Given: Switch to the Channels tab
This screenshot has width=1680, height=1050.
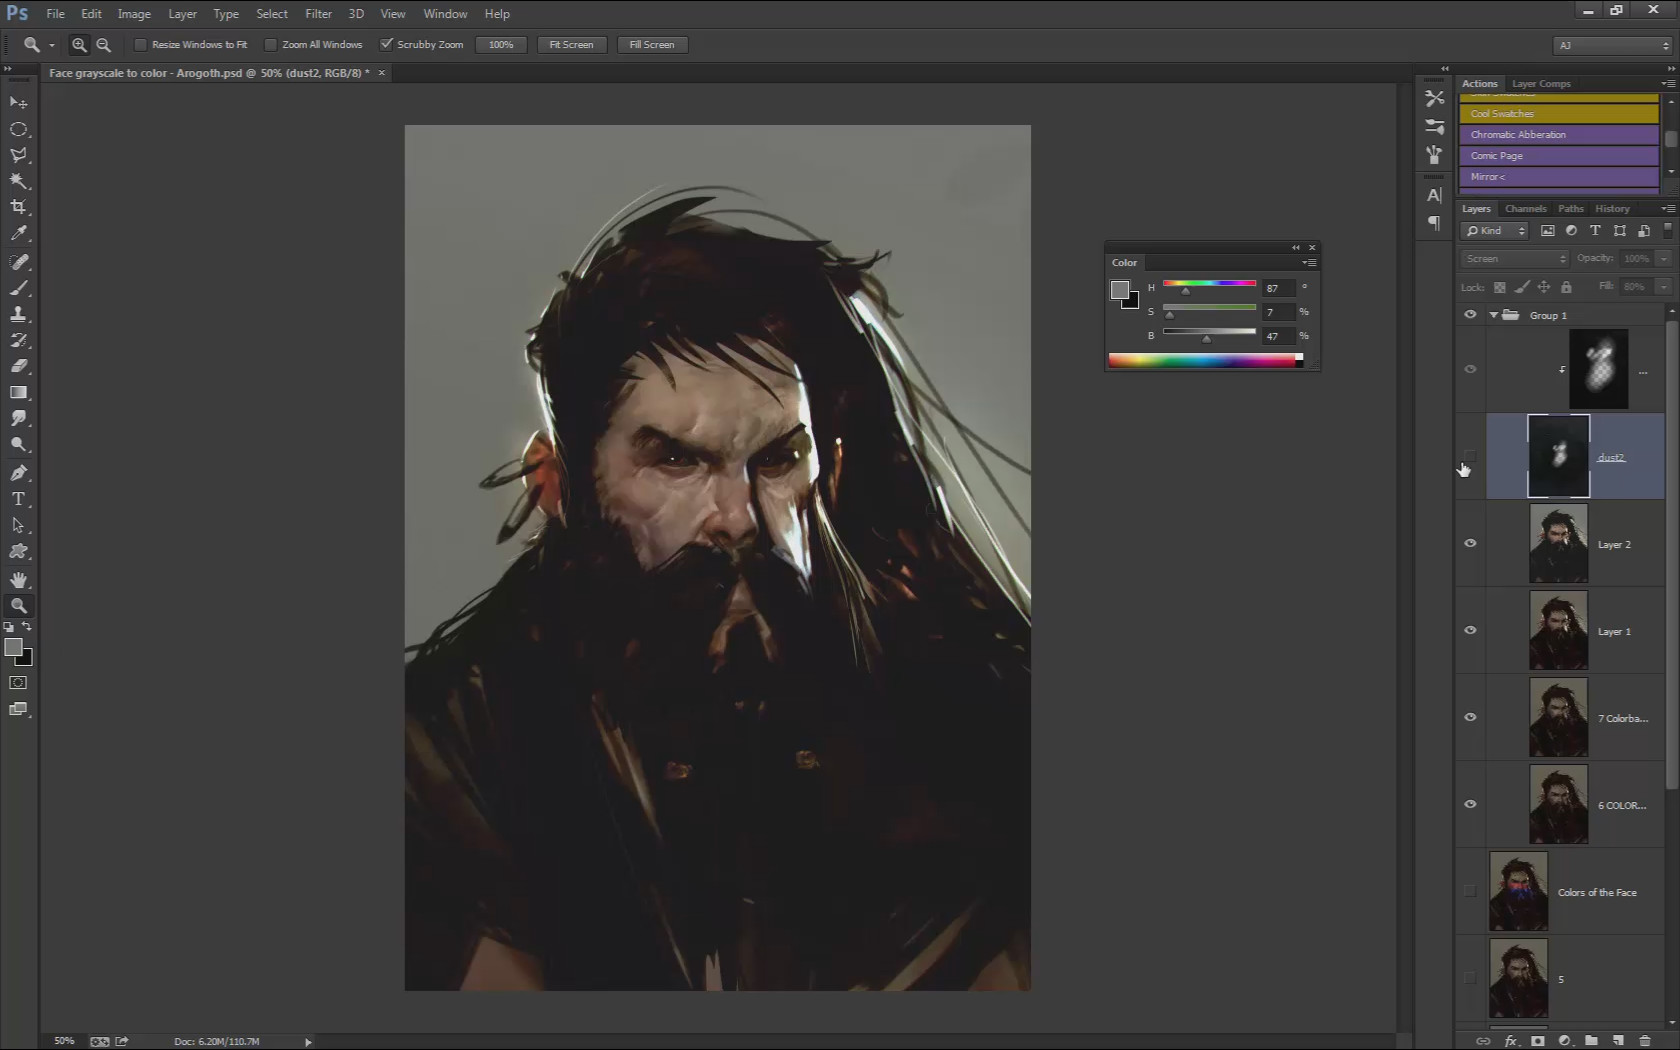Looking at the screenshot, I should (1525, 209).
